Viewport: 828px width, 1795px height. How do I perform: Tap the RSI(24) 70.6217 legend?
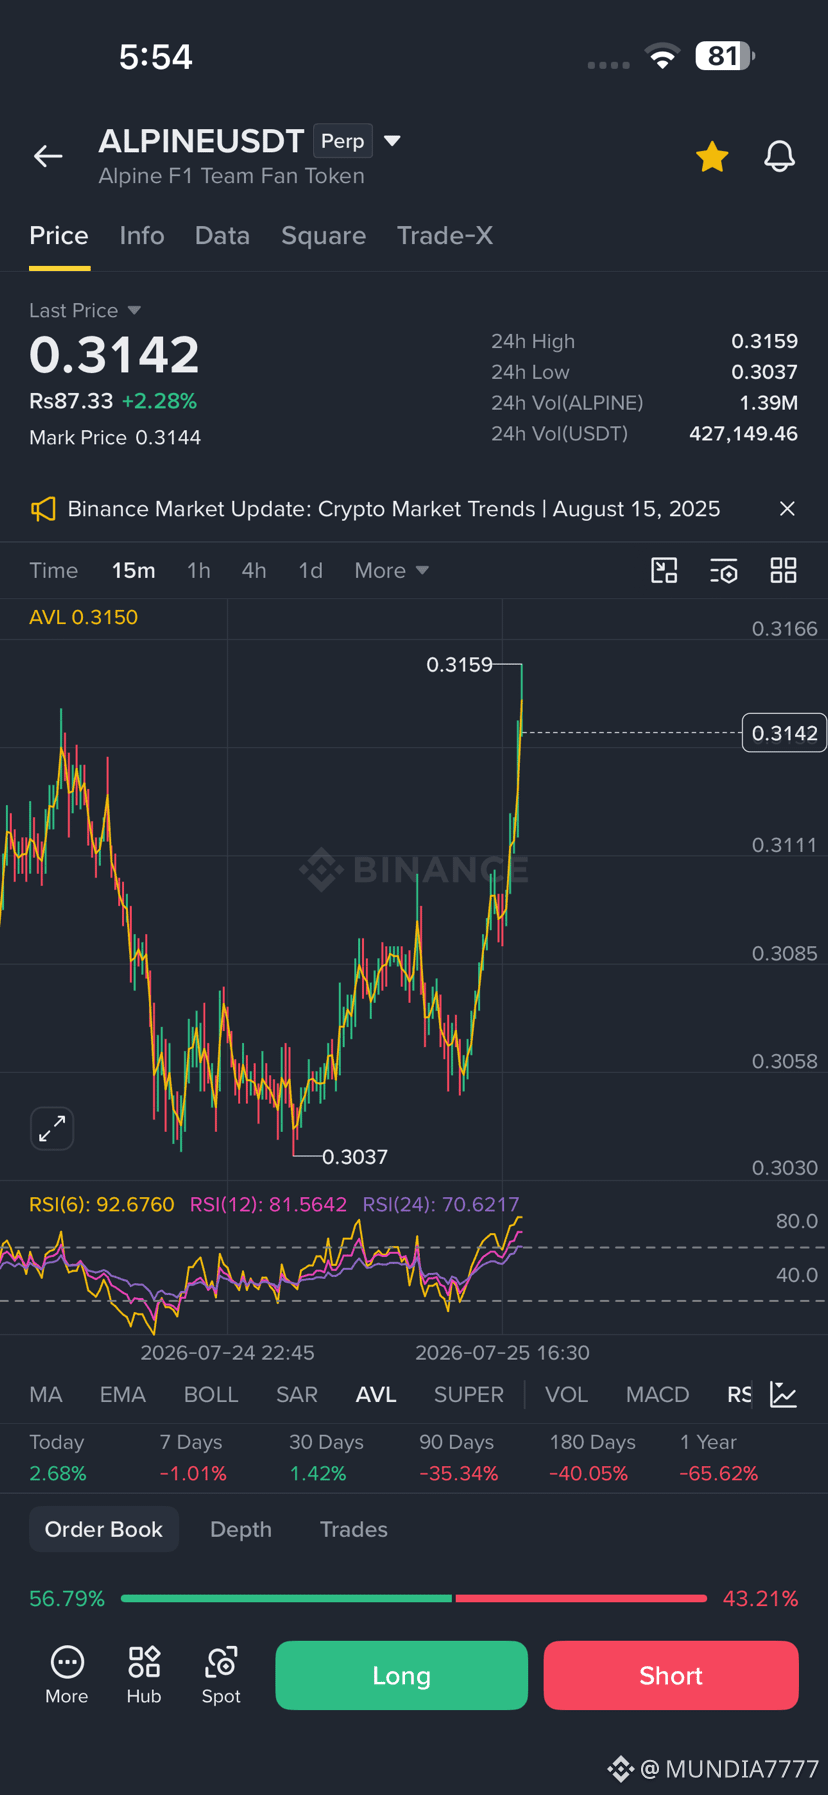click(441, 1205)
